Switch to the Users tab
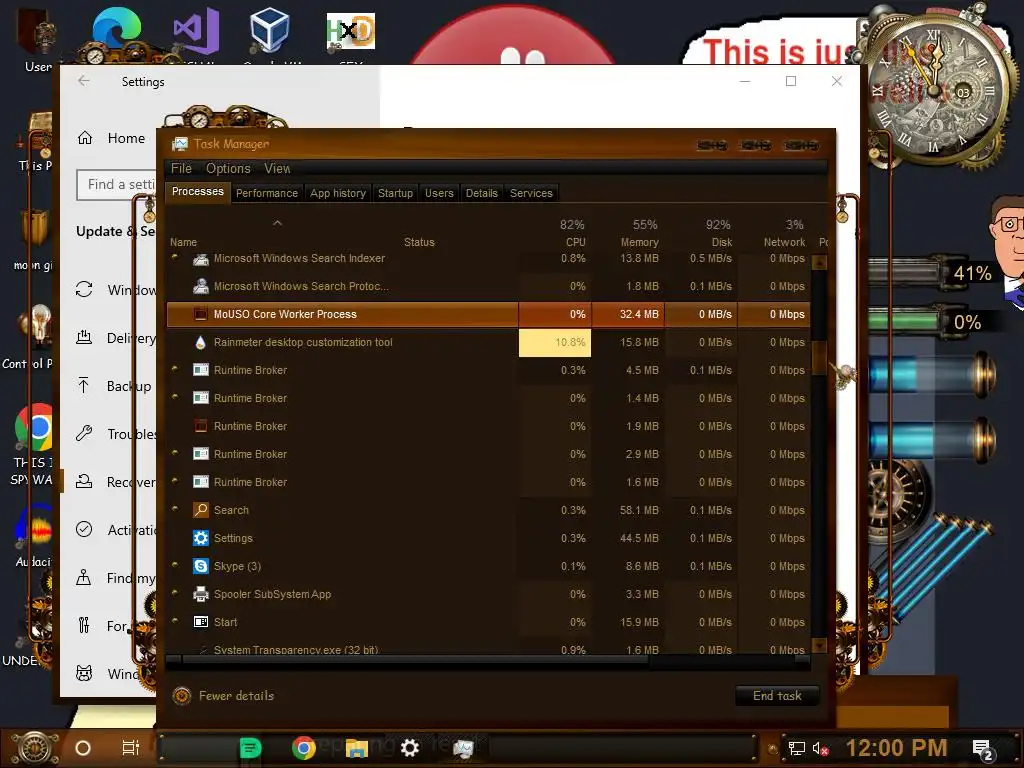Screen dimensions: 1024x768 439,193
